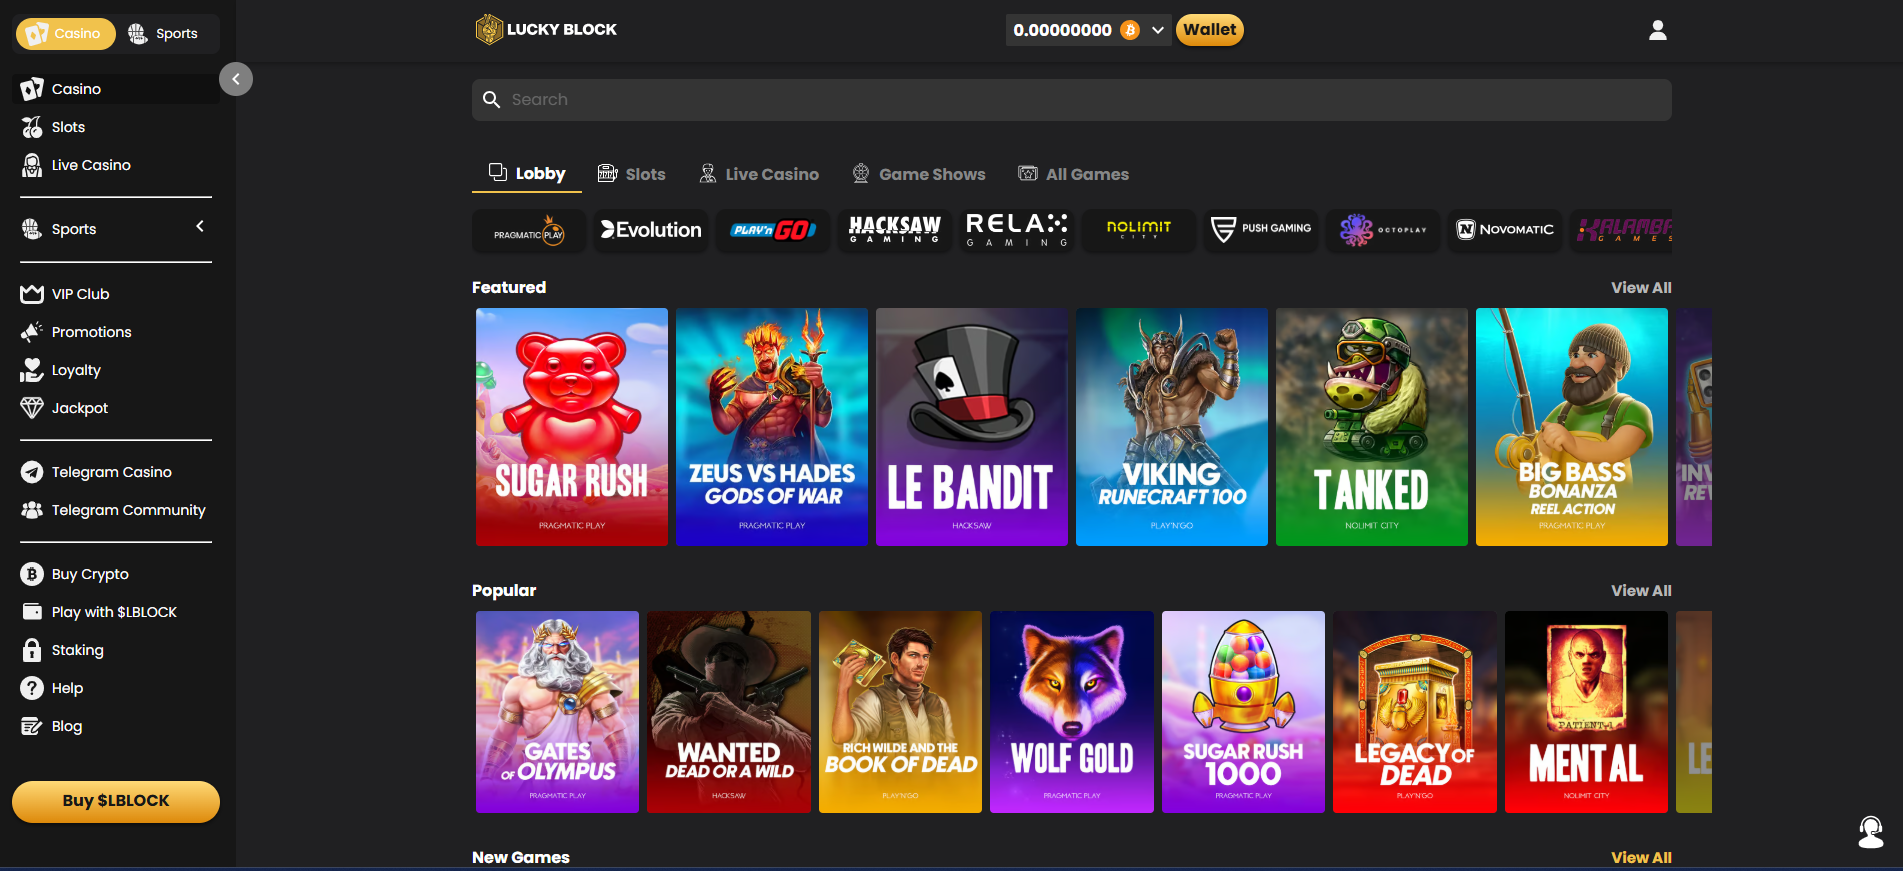
Task: Select the Kalamba Games provider logo
Action: (x=1621, y=230)
